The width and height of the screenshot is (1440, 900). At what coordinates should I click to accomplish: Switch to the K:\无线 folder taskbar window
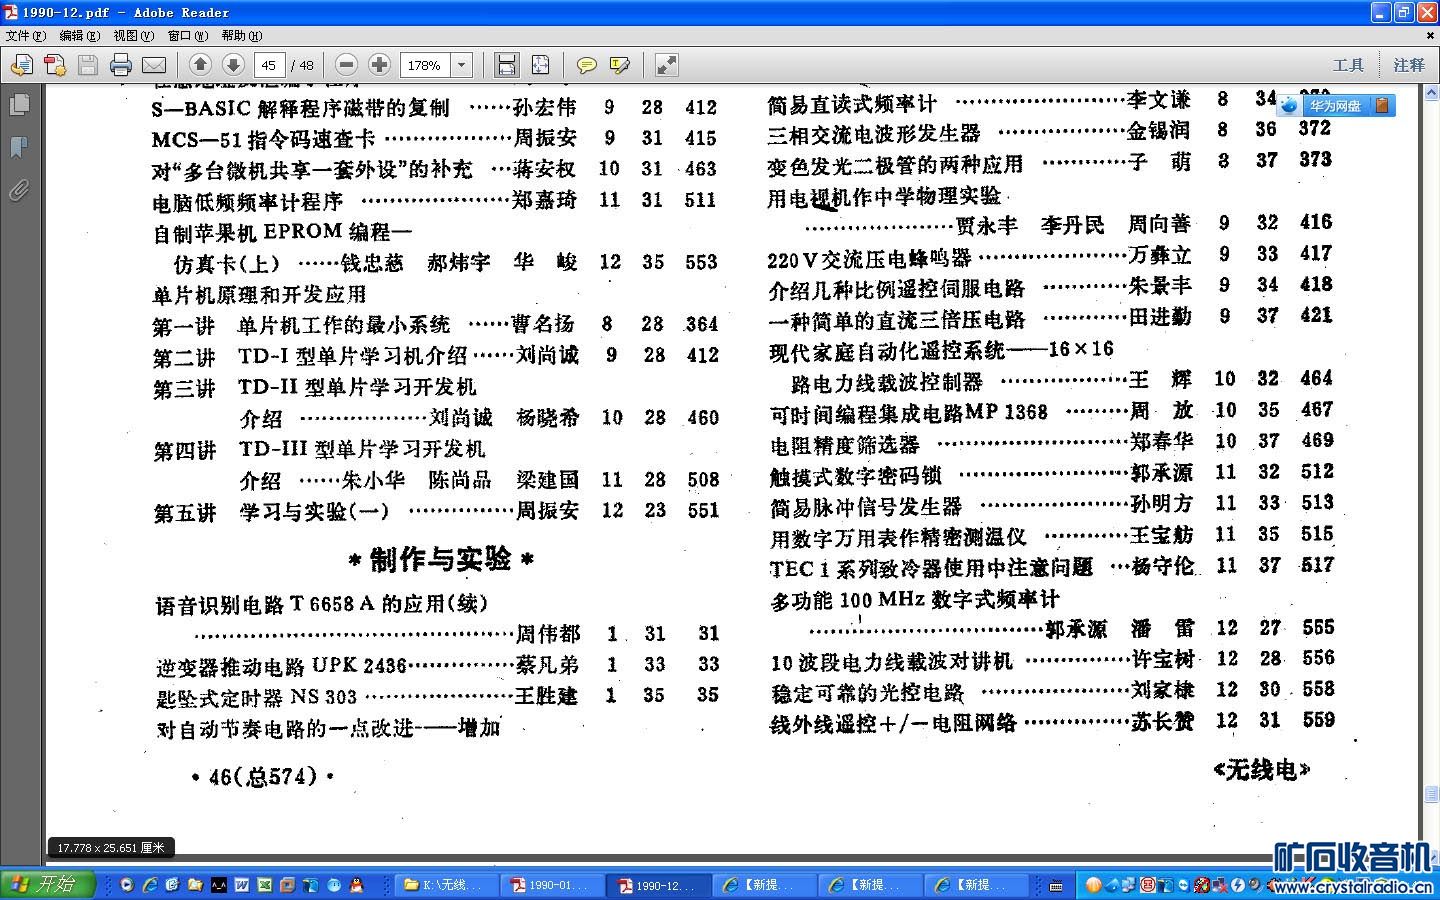click(445, 885)
